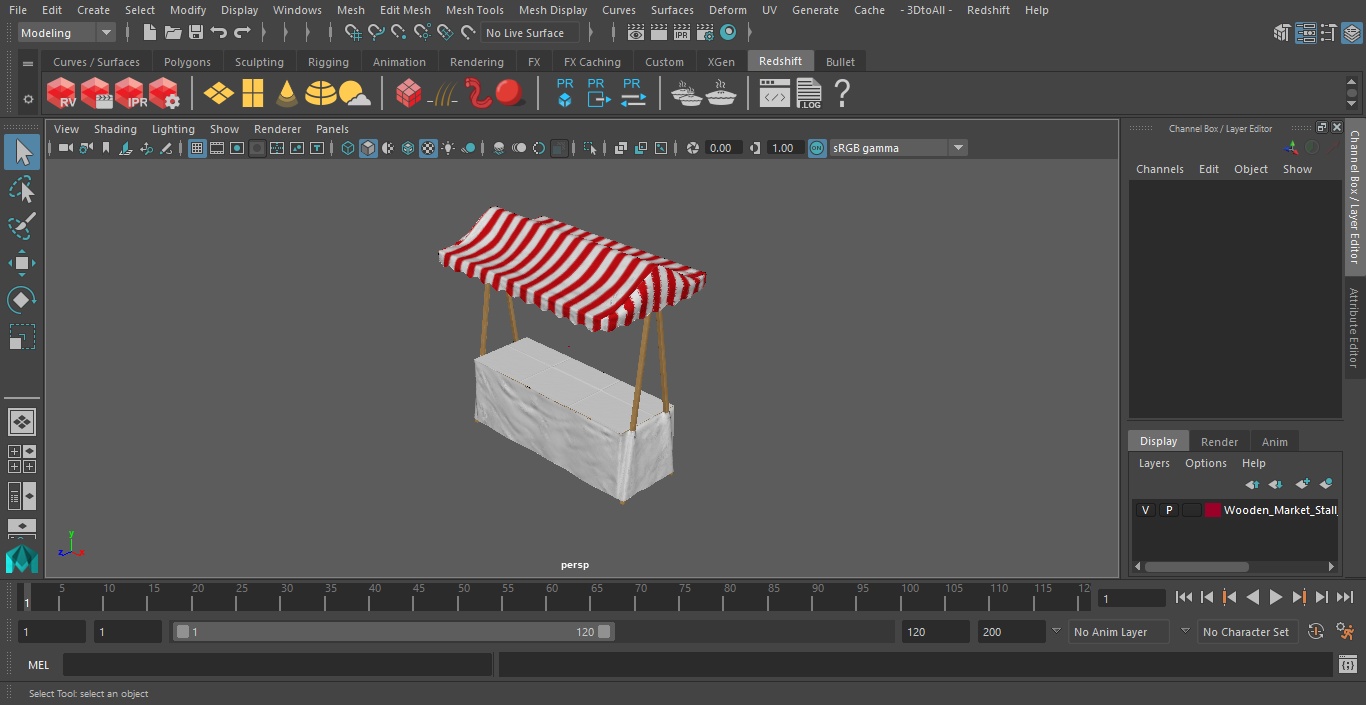
Task: Select the Lasso selection tool
Action: click(22, 189)
